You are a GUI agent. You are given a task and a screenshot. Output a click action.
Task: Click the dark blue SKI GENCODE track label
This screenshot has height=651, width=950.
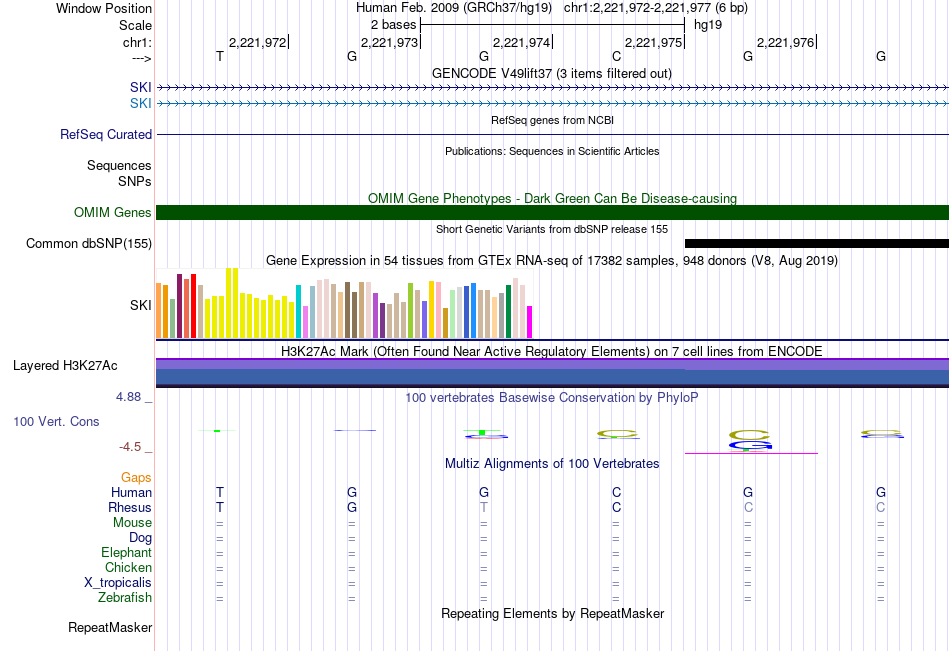(141, 87)
